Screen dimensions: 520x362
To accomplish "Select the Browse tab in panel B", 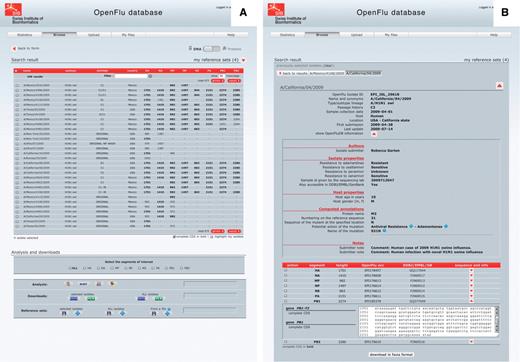I will 322,34.
